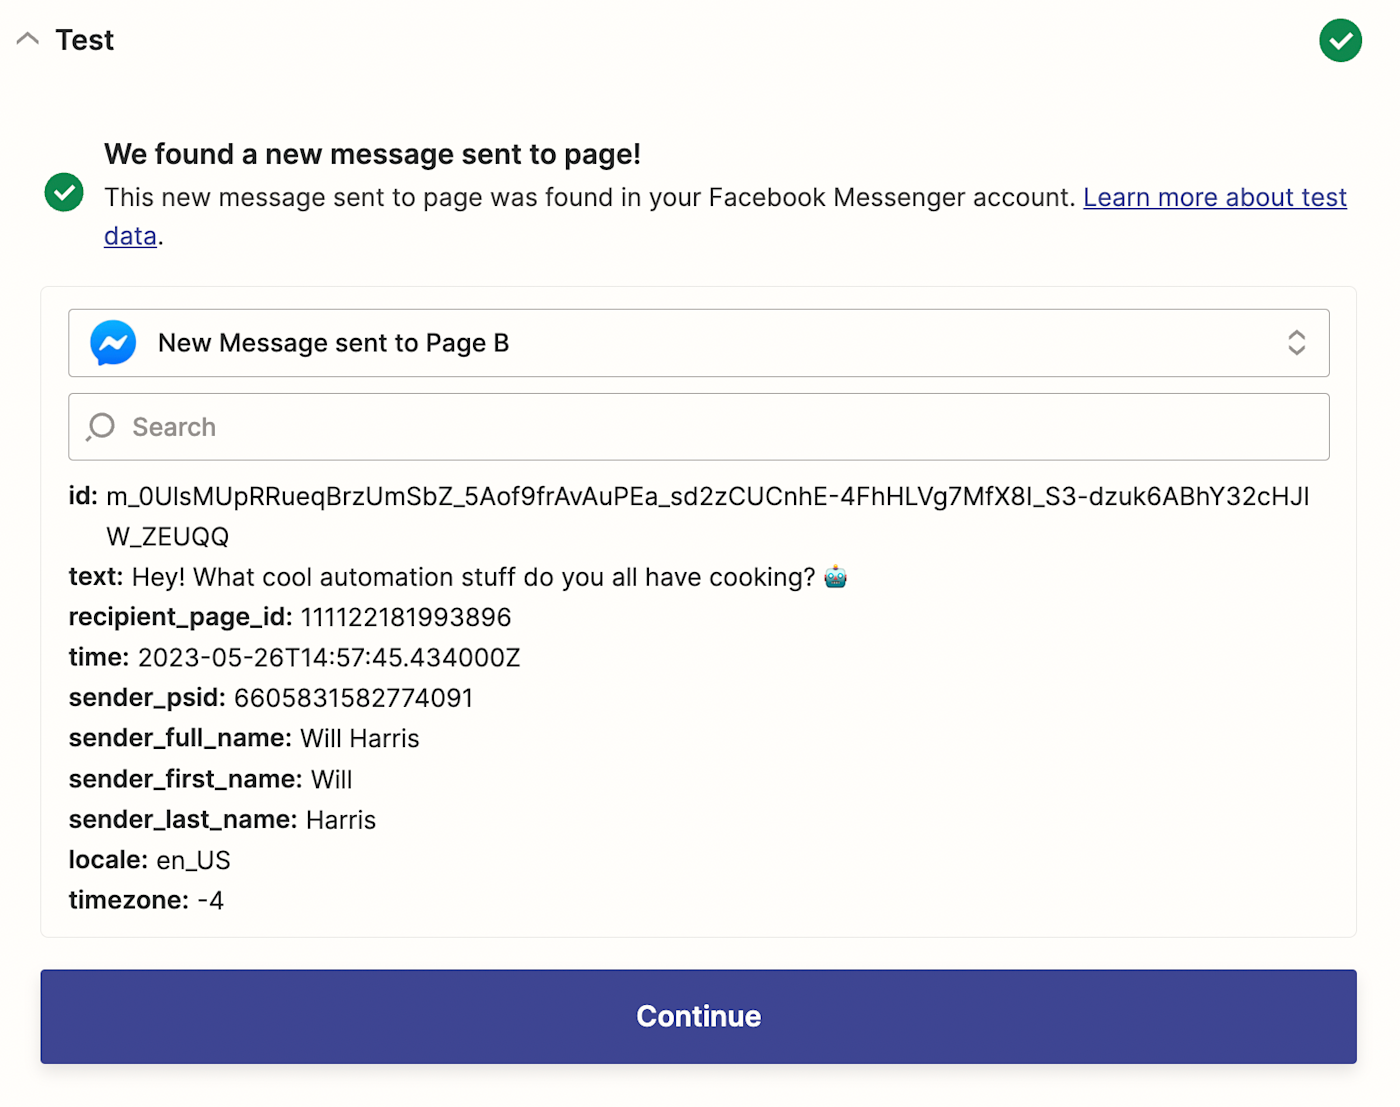Click the robot emoji in message text
1400x1107 pixels.
(836, 577)
